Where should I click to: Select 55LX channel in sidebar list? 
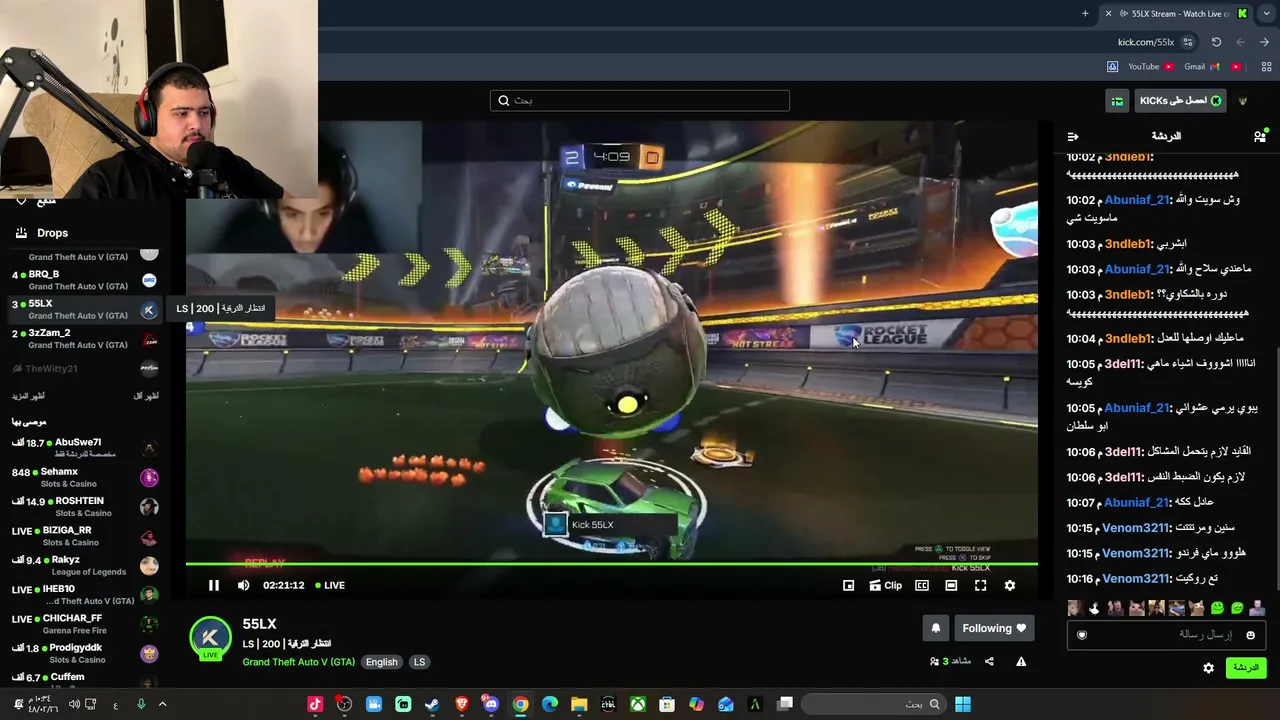[x=84, y=309]
